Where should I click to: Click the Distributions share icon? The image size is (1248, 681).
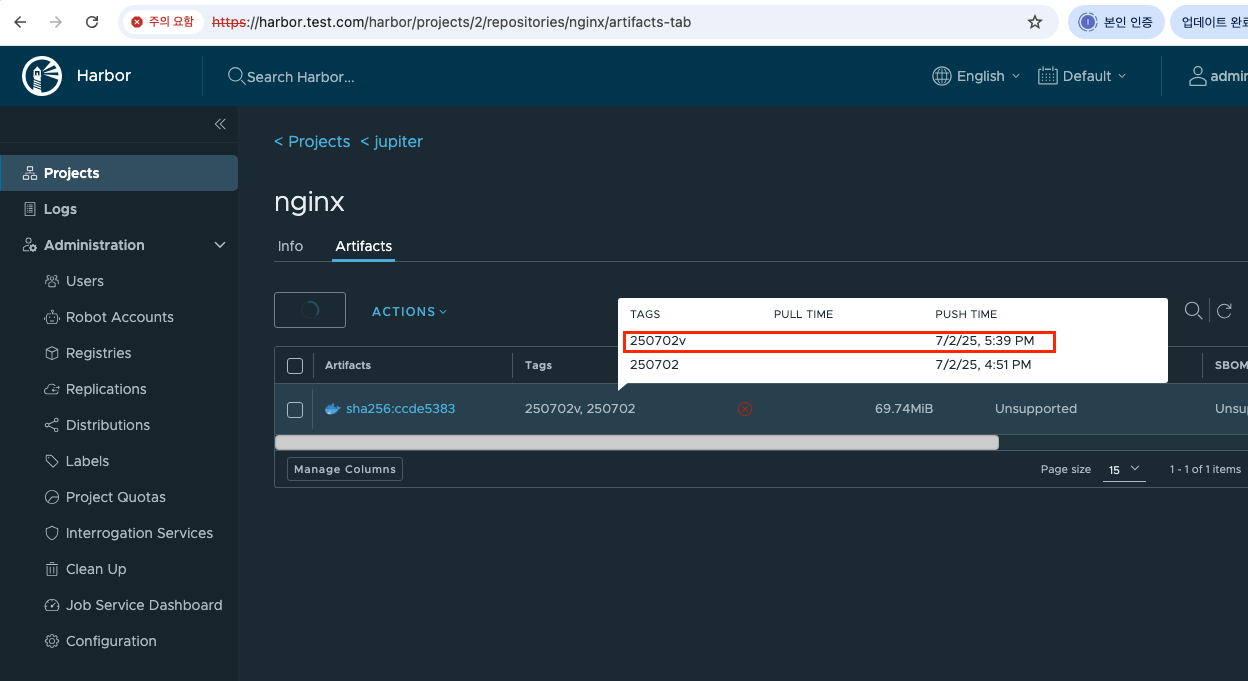click(52, 425)
